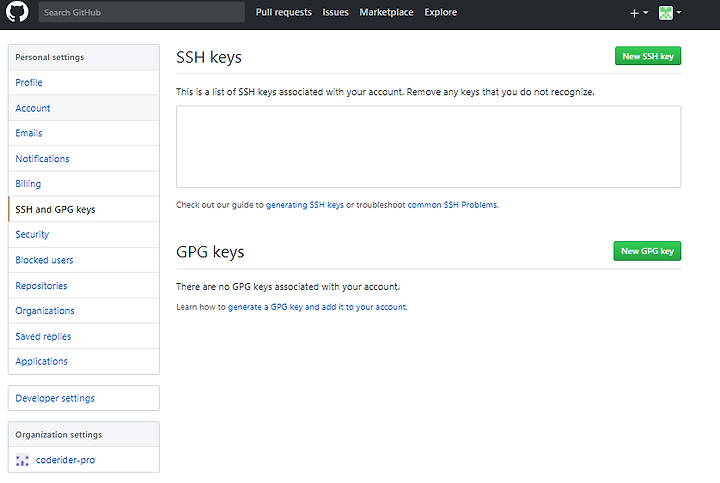The image size is (720, 483).
Task: Click the Personal settings sidebar header
Action: pyautogui.click(x=84, y=57)
